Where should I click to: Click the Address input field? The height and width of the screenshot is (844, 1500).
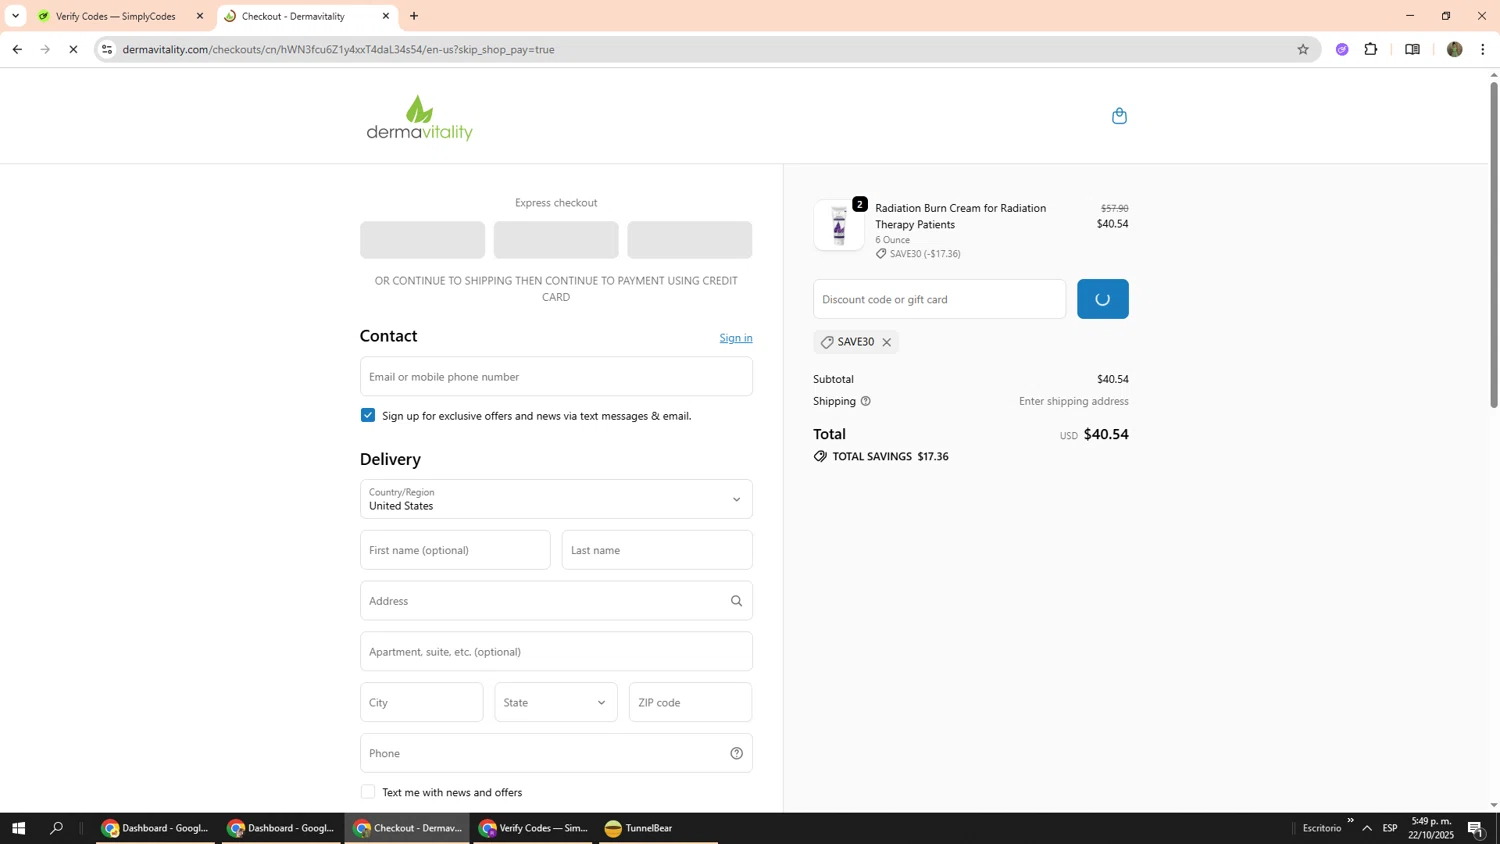556,601
